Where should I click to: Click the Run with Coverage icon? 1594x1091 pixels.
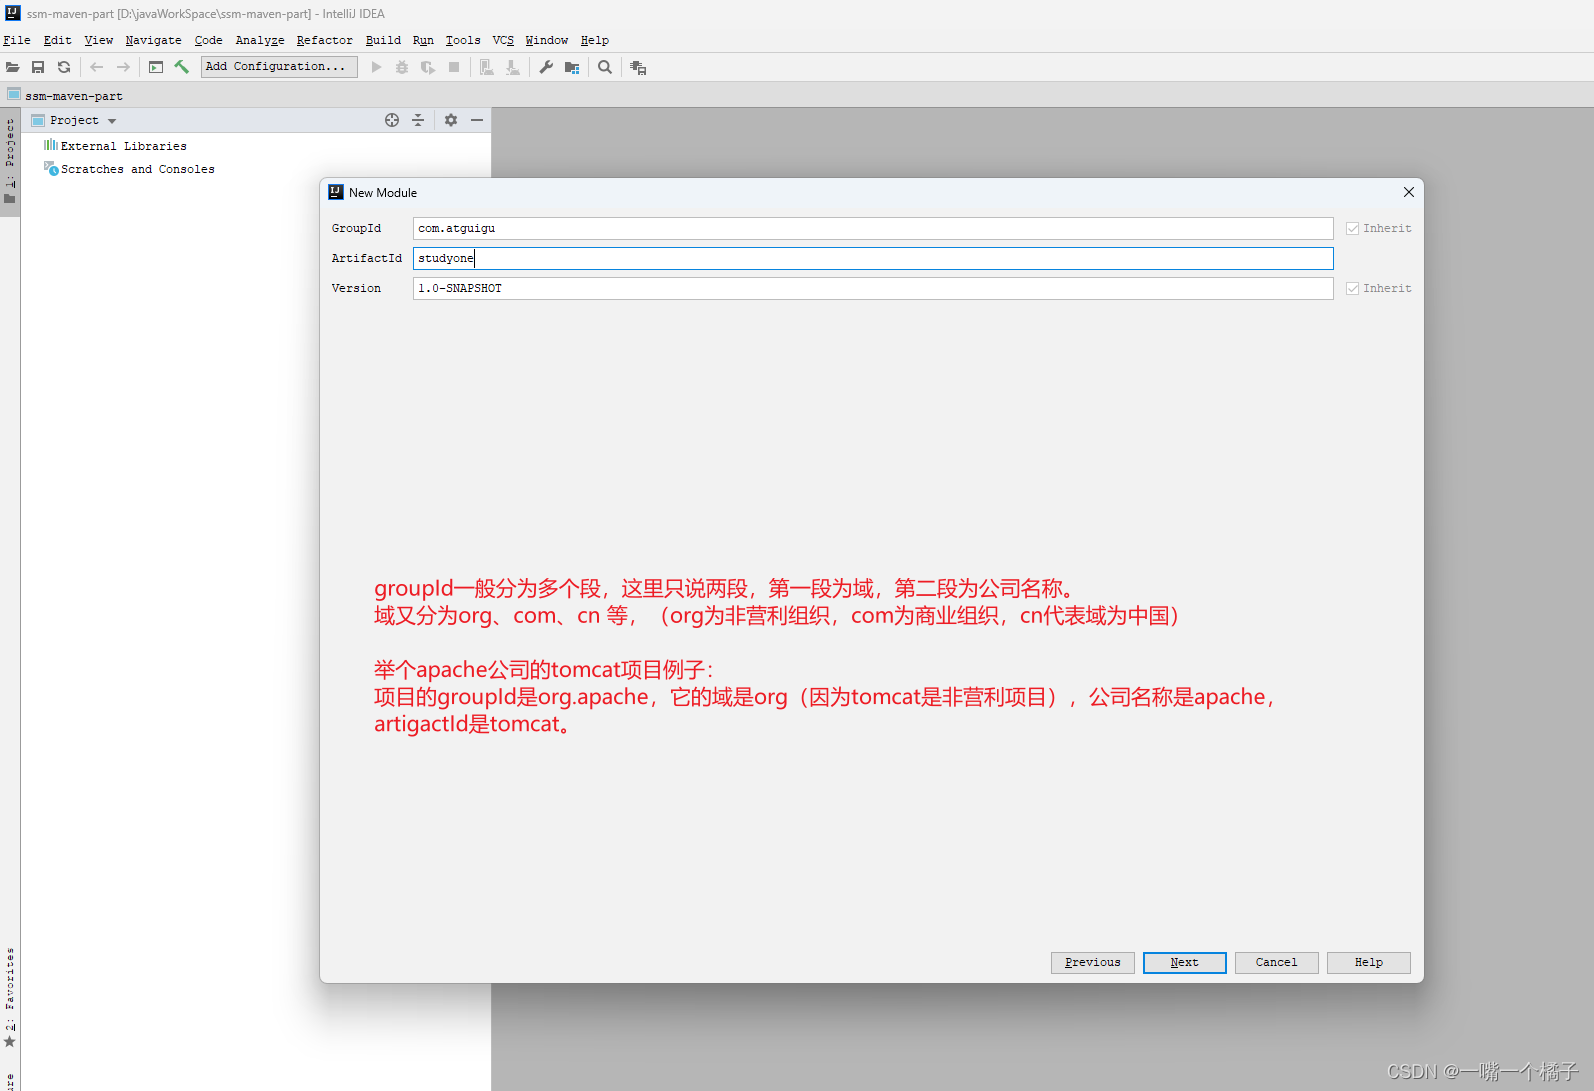[428, 67]
